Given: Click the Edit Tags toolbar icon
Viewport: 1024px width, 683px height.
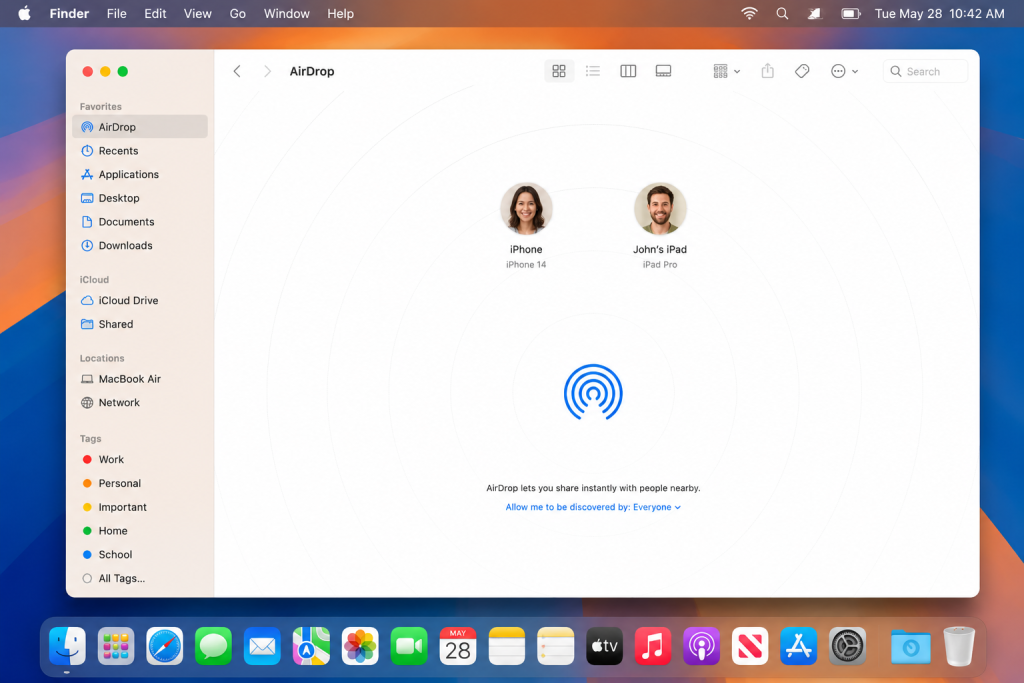Looking at the screenshot, I should (x=803, y=71).
